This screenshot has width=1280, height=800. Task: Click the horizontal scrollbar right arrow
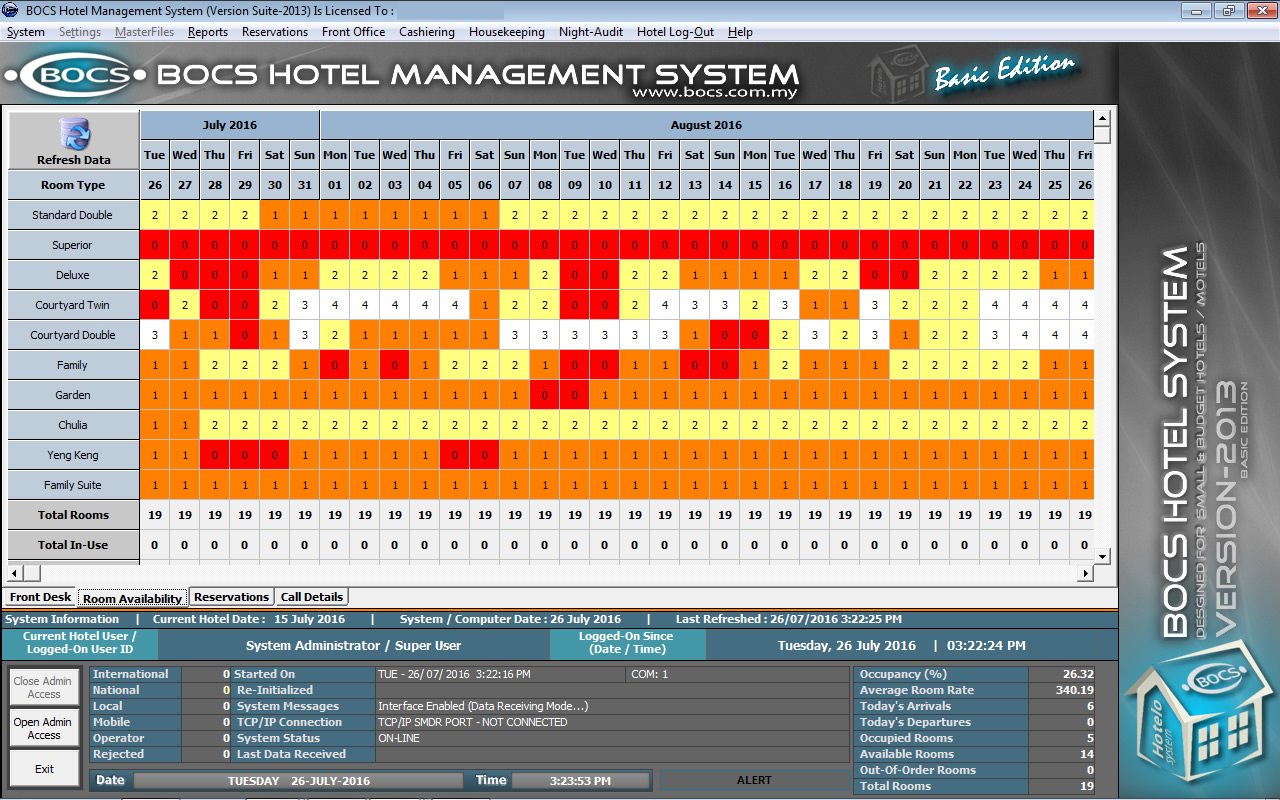click(x=1086, y=573)
